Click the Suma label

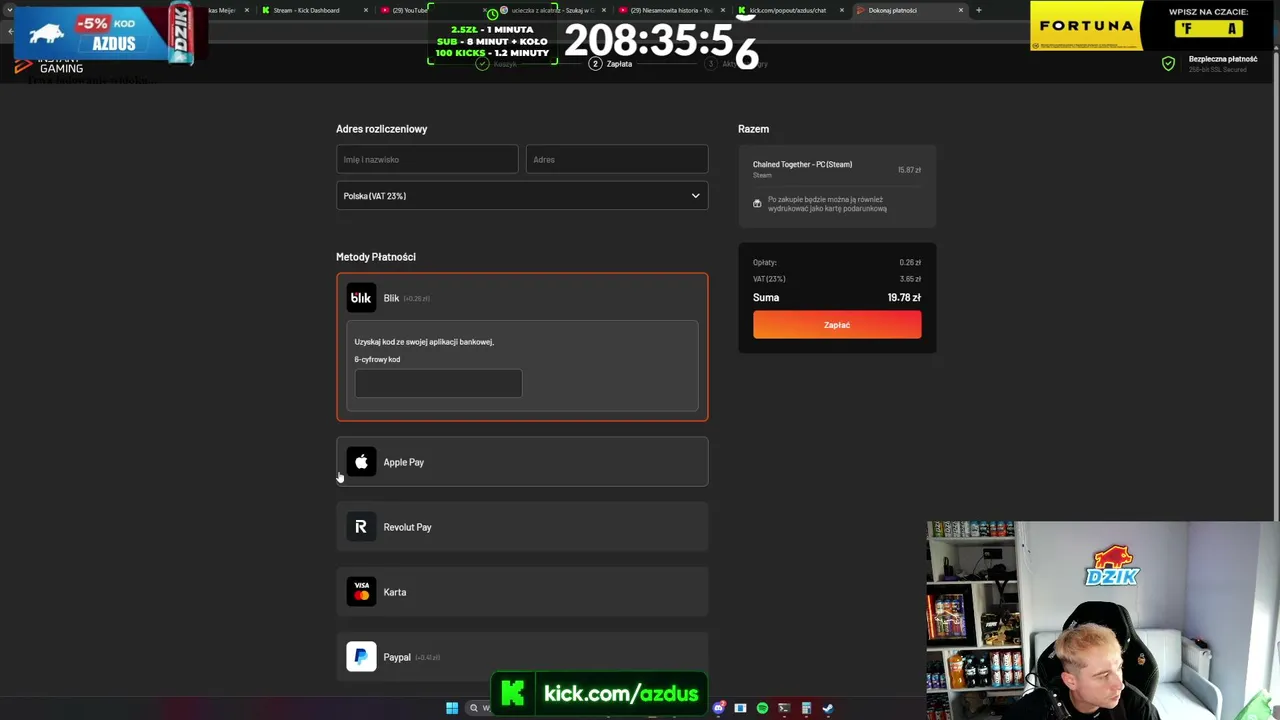click(766, 298)
